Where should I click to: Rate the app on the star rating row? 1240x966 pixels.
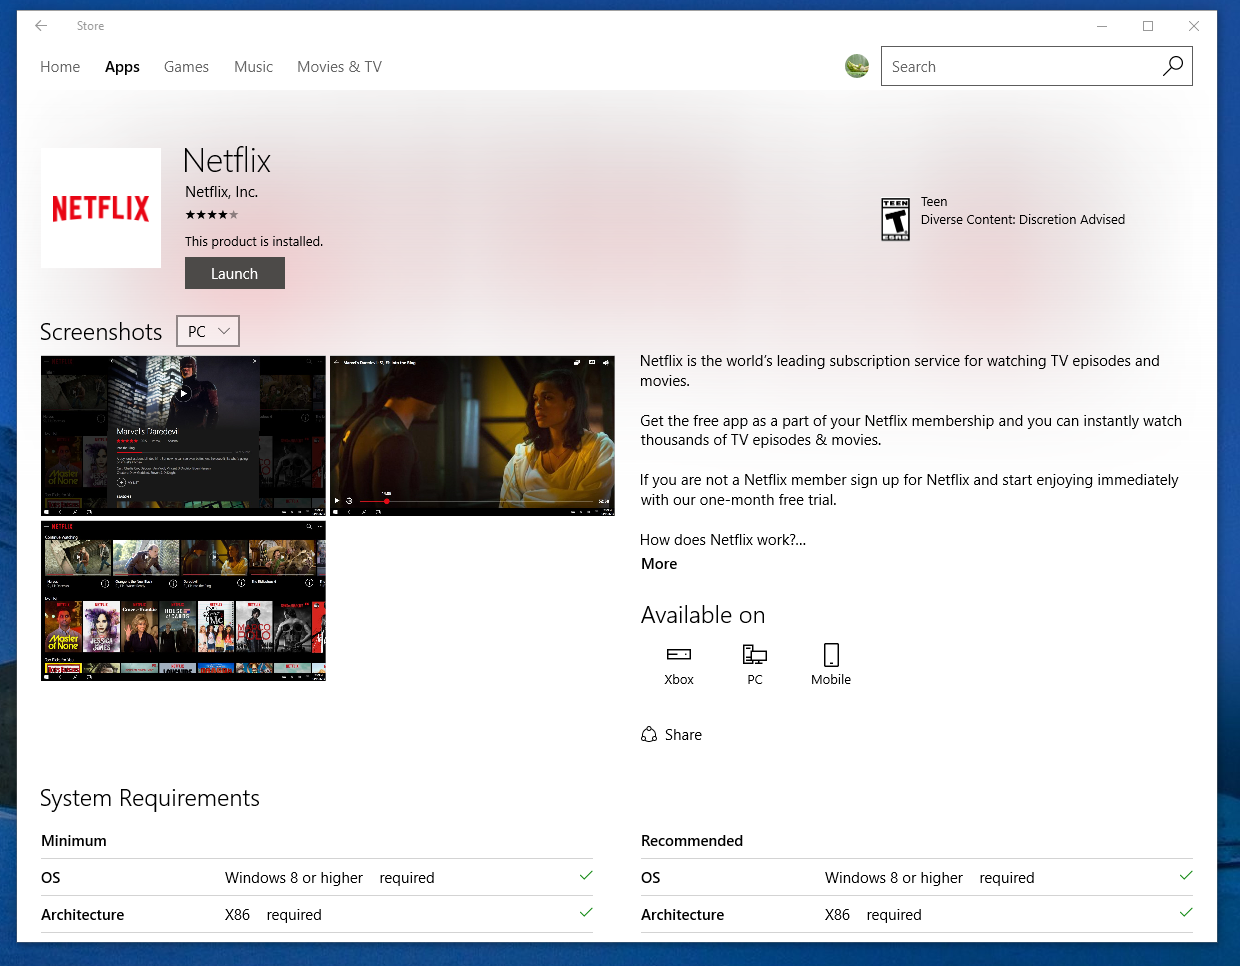(211, 214)
